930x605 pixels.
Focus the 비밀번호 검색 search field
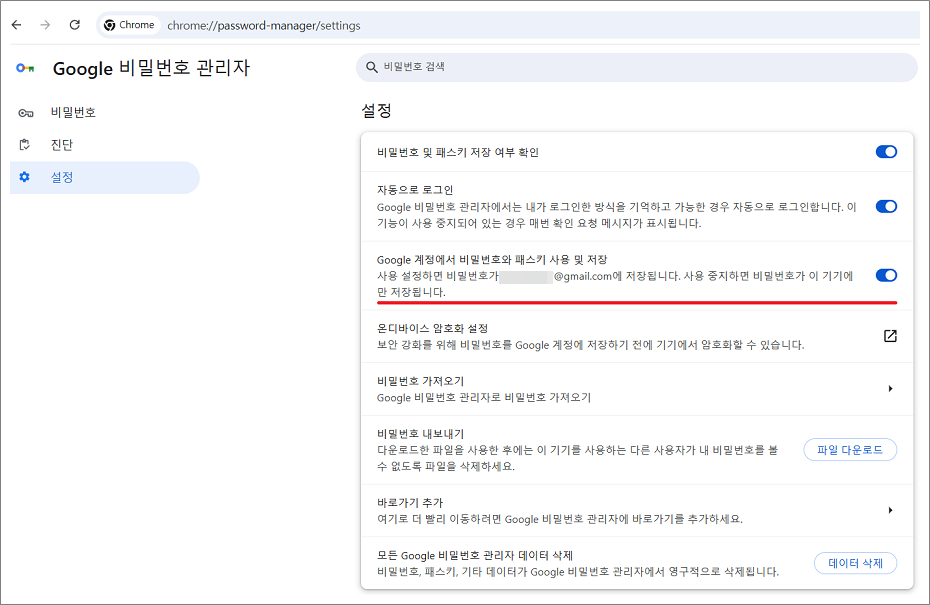point(636,67)
